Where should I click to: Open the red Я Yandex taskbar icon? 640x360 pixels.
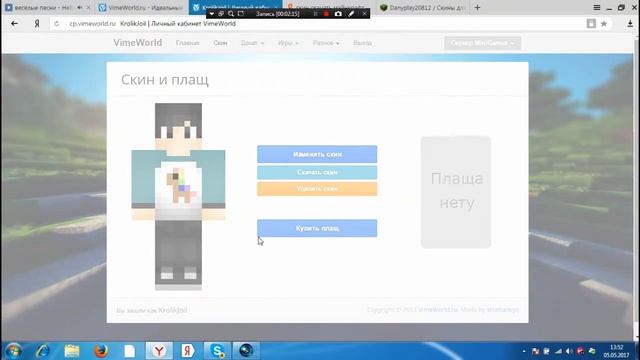188,351
